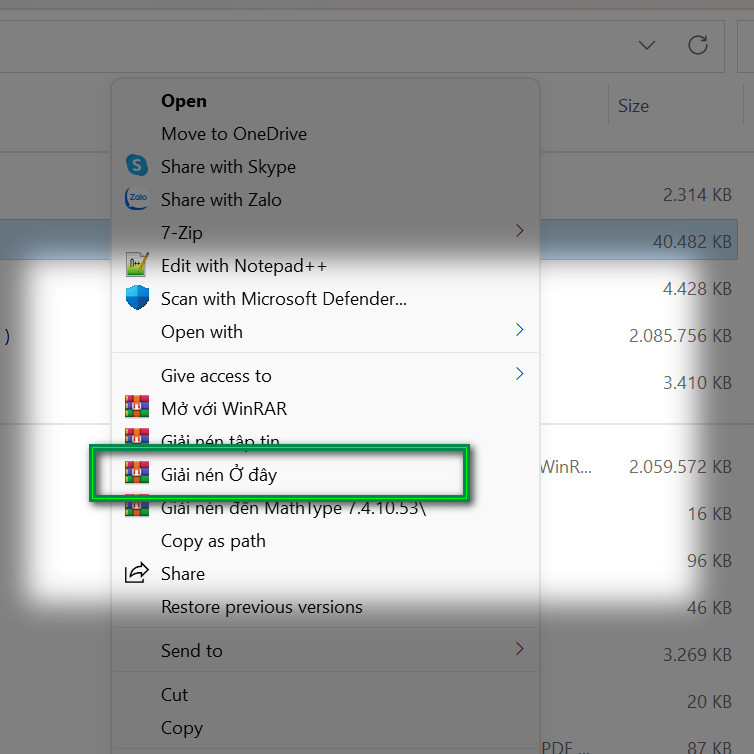Click the Zalo icon beside Share with Zalo
Image resolution: width=754 pixels, height=754 pixels.
coord(137,199)
